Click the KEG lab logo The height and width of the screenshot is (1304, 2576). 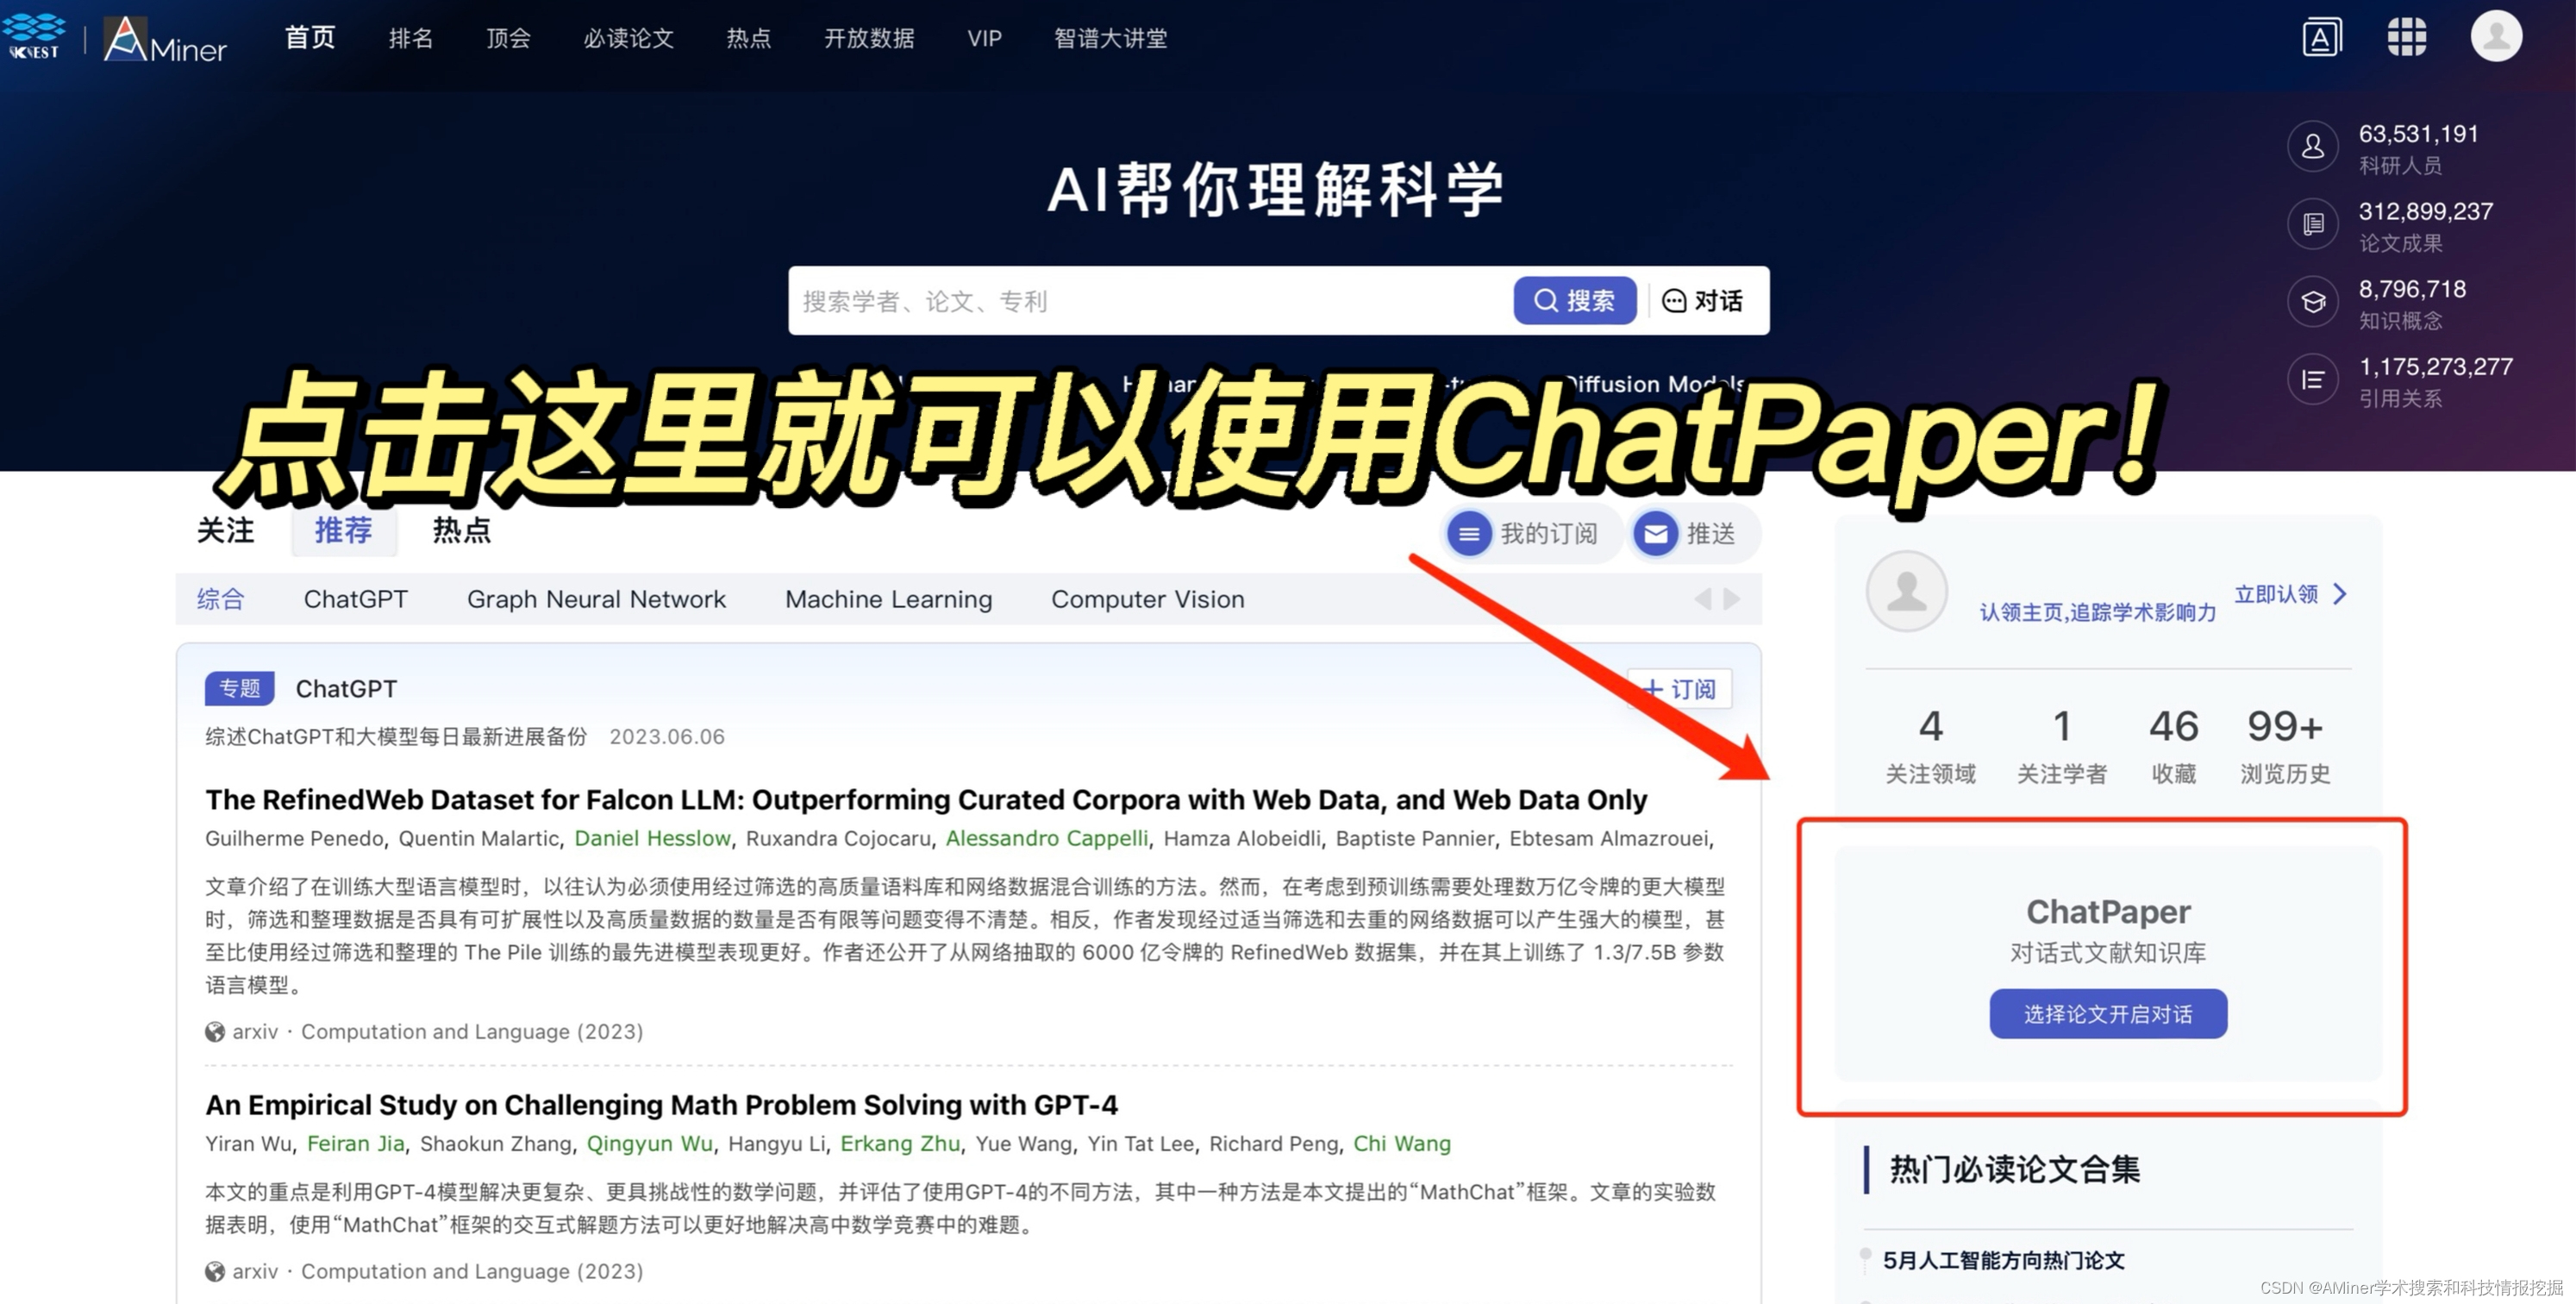[35, 37]
